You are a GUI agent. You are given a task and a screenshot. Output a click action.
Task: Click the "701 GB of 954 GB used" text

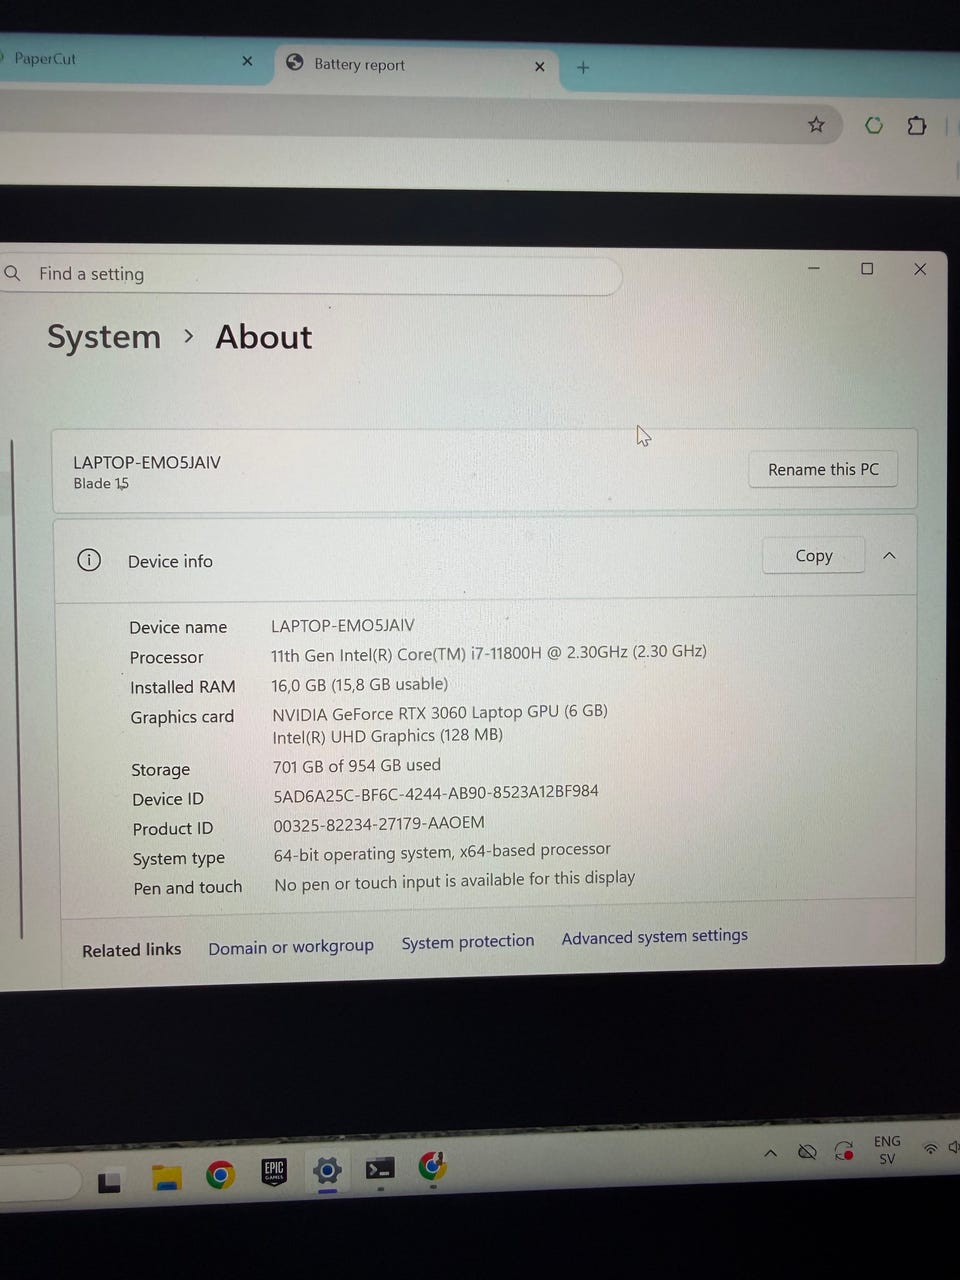357,766
